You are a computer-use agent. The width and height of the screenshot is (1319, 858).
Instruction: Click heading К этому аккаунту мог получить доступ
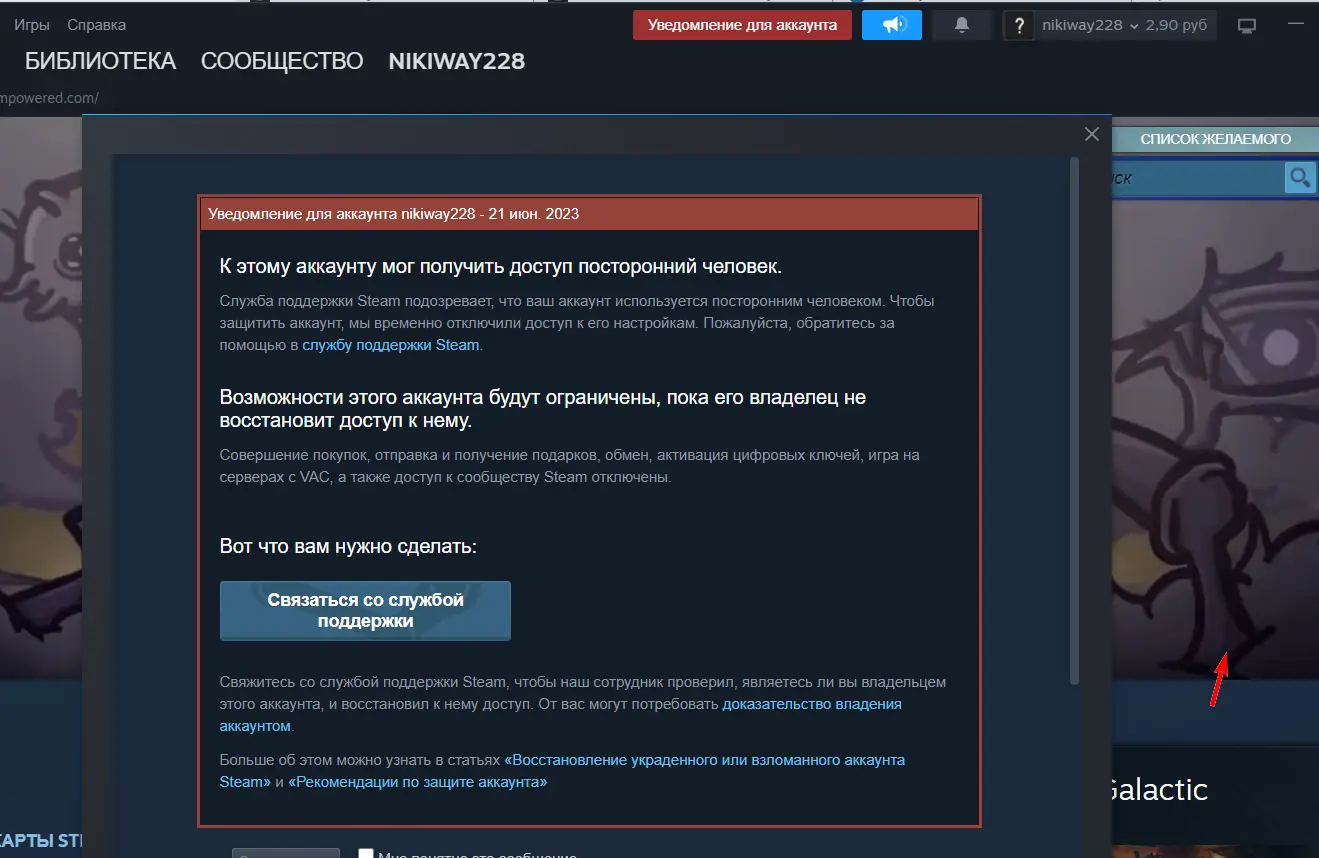pyautogui.click(x=500, y=267)
